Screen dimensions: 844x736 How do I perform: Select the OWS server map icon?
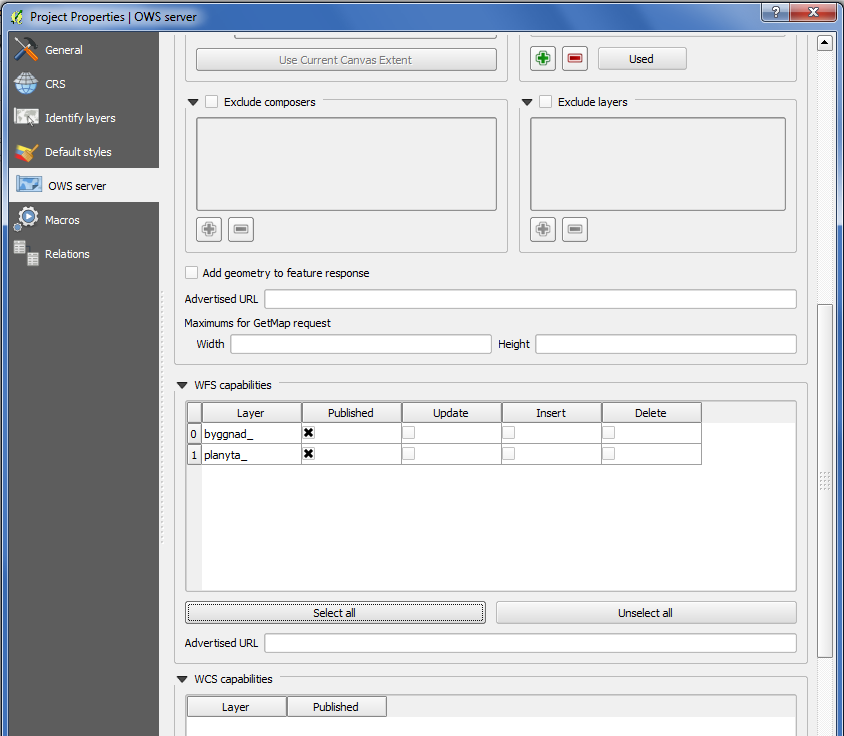tap(29, 185)
